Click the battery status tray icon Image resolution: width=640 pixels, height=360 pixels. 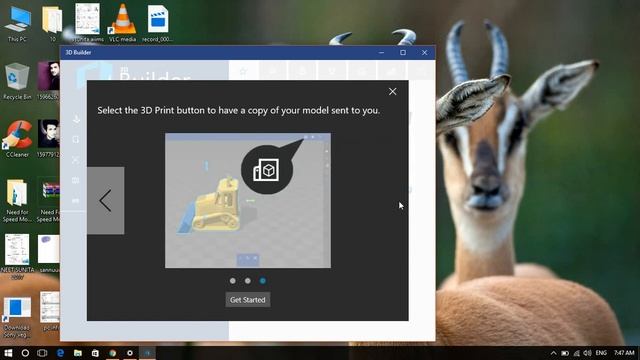click(x=565, y=353)
